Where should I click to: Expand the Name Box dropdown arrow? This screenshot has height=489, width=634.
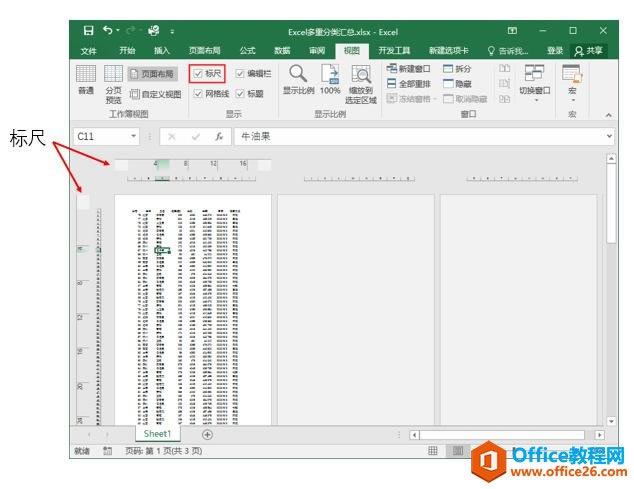click(x=134, y=136)
